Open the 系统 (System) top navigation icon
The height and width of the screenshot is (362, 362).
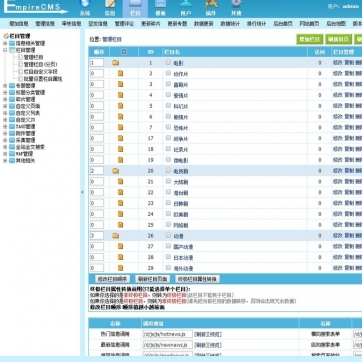coord(85,8)
